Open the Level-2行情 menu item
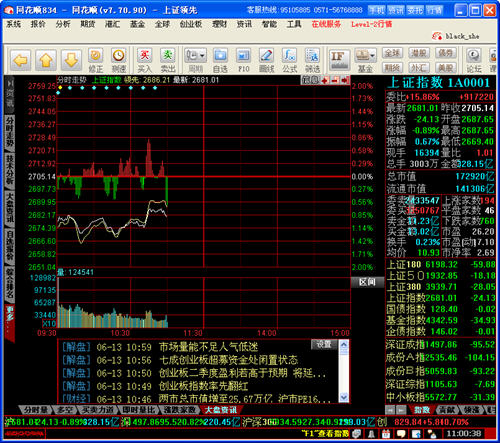The width and height of the screenshot is (500, 443). point(372,24)
